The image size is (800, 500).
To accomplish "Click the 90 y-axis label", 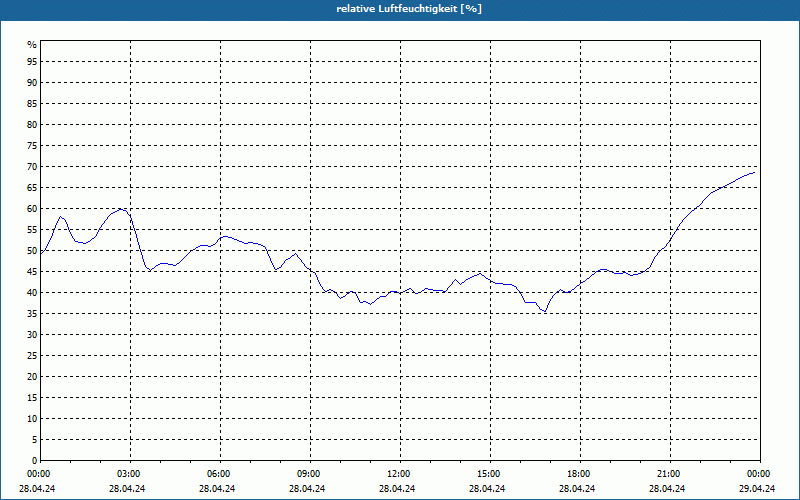I will 32,83.
